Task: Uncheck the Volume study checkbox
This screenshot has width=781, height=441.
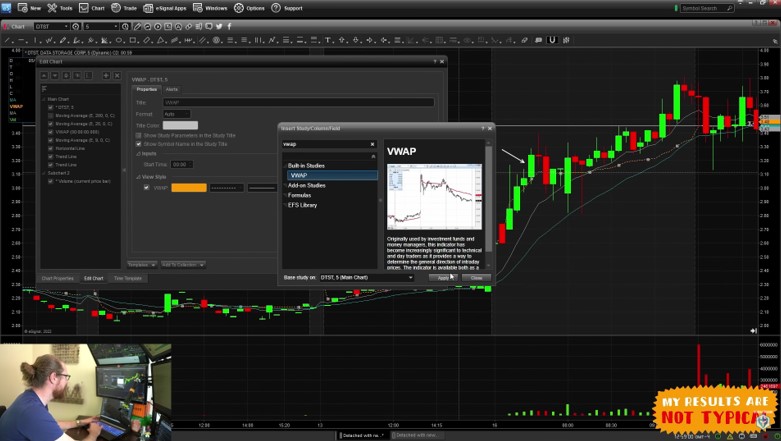Action: point(50,181)
